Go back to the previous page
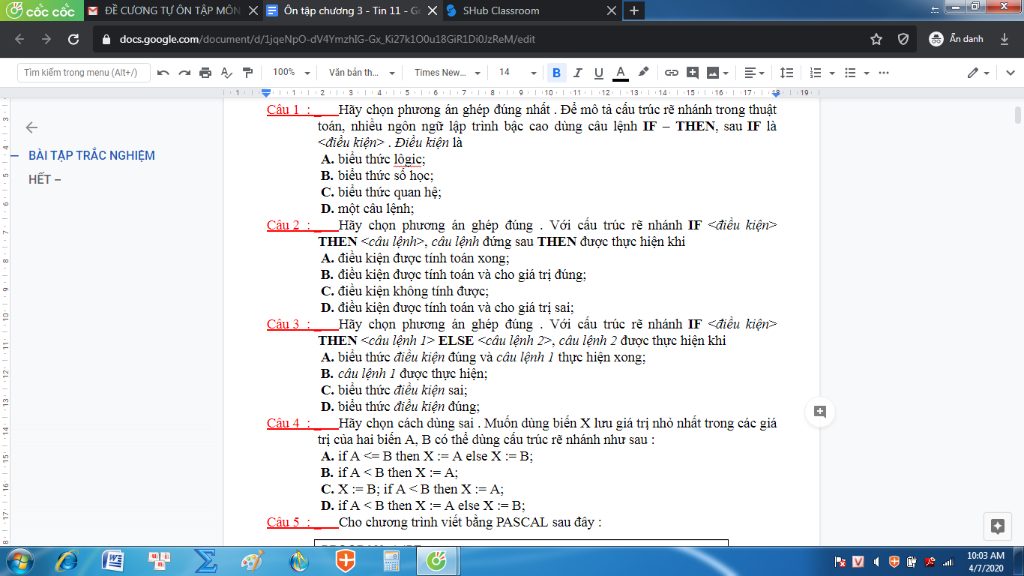Screen dimensions: 1024x576 click(x=20, y=39)
